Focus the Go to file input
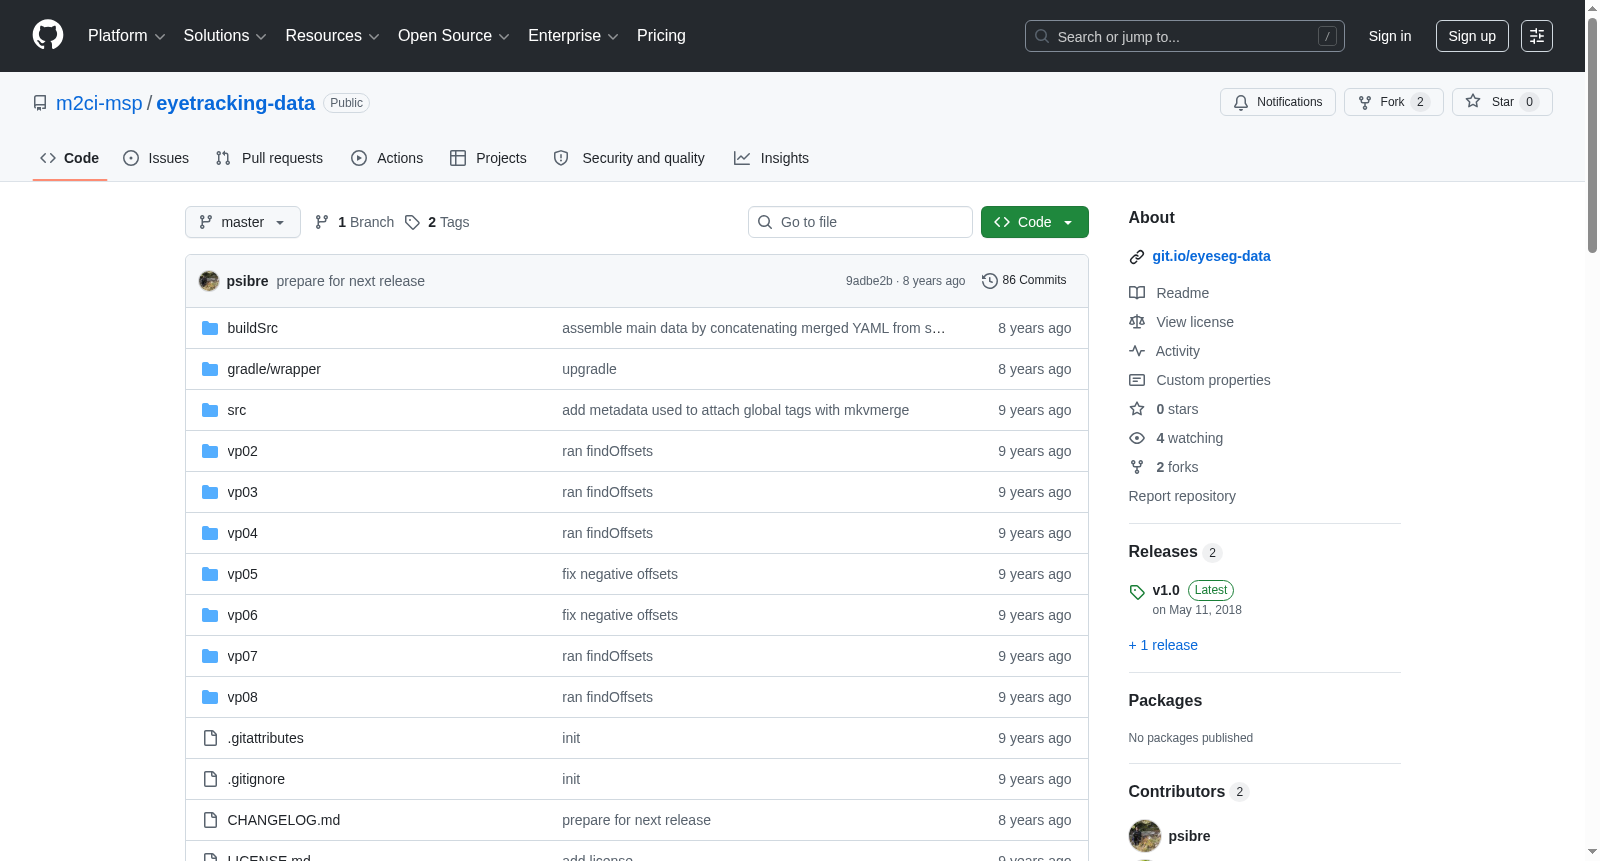 point(860,222)
